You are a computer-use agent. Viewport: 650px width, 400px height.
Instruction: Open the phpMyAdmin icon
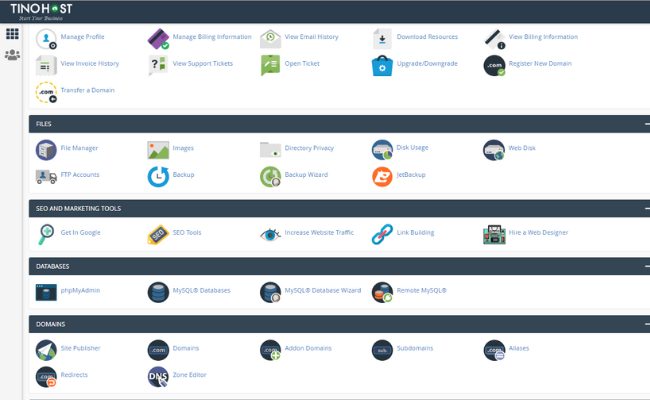pos(46,292)
